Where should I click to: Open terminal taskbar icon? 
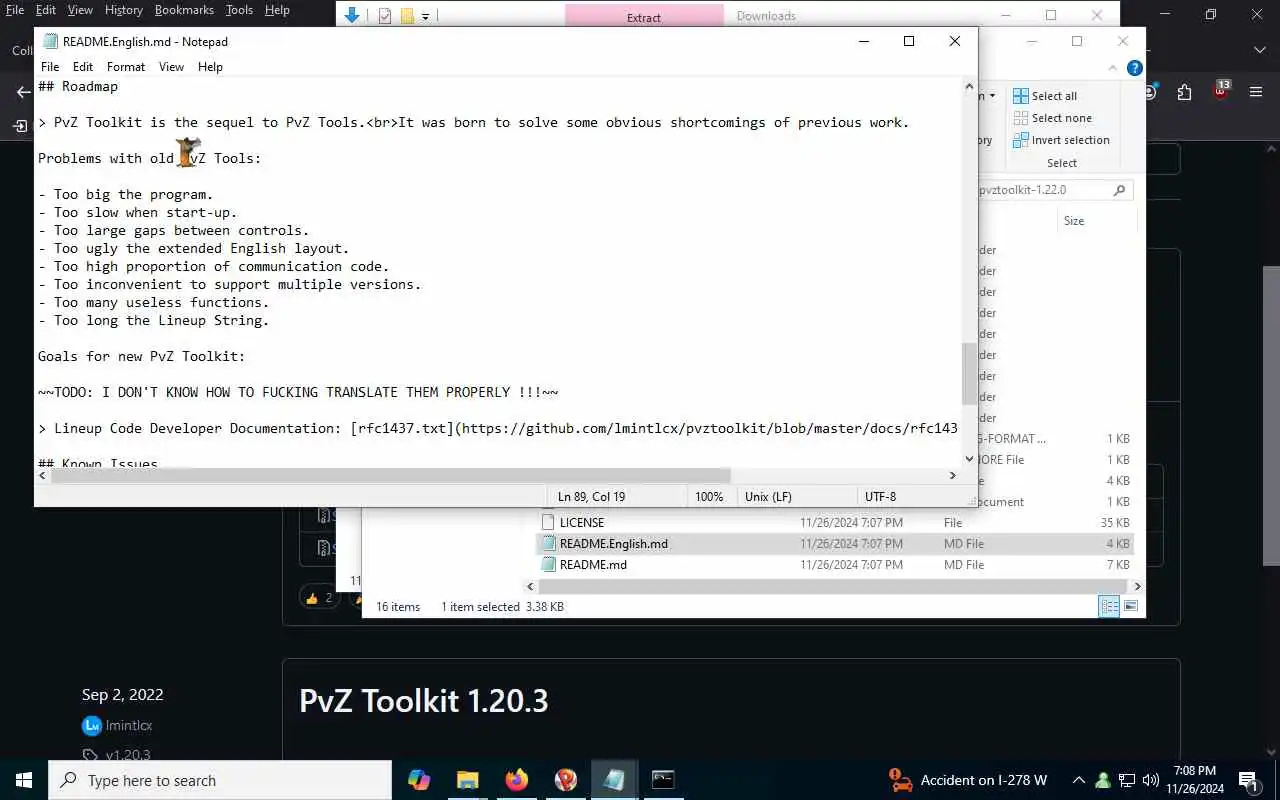(663, 780)
